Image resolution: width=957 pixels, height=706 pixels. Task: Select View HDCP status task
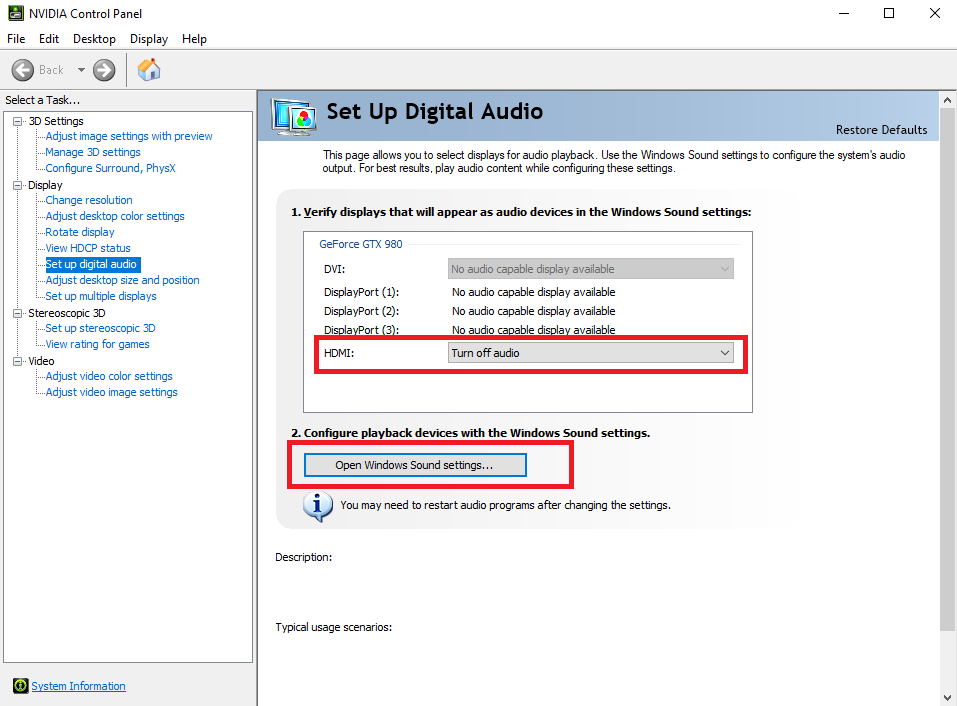click(88, 248)
